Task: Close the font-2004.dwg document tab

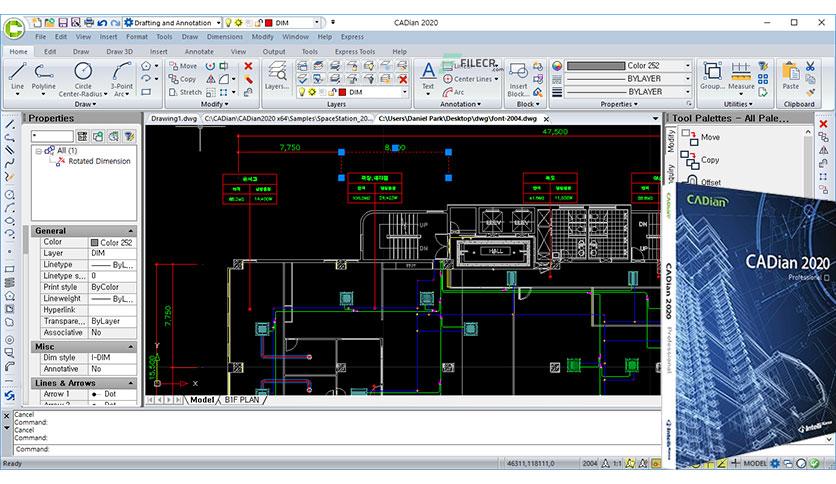Action: (546, 119)
